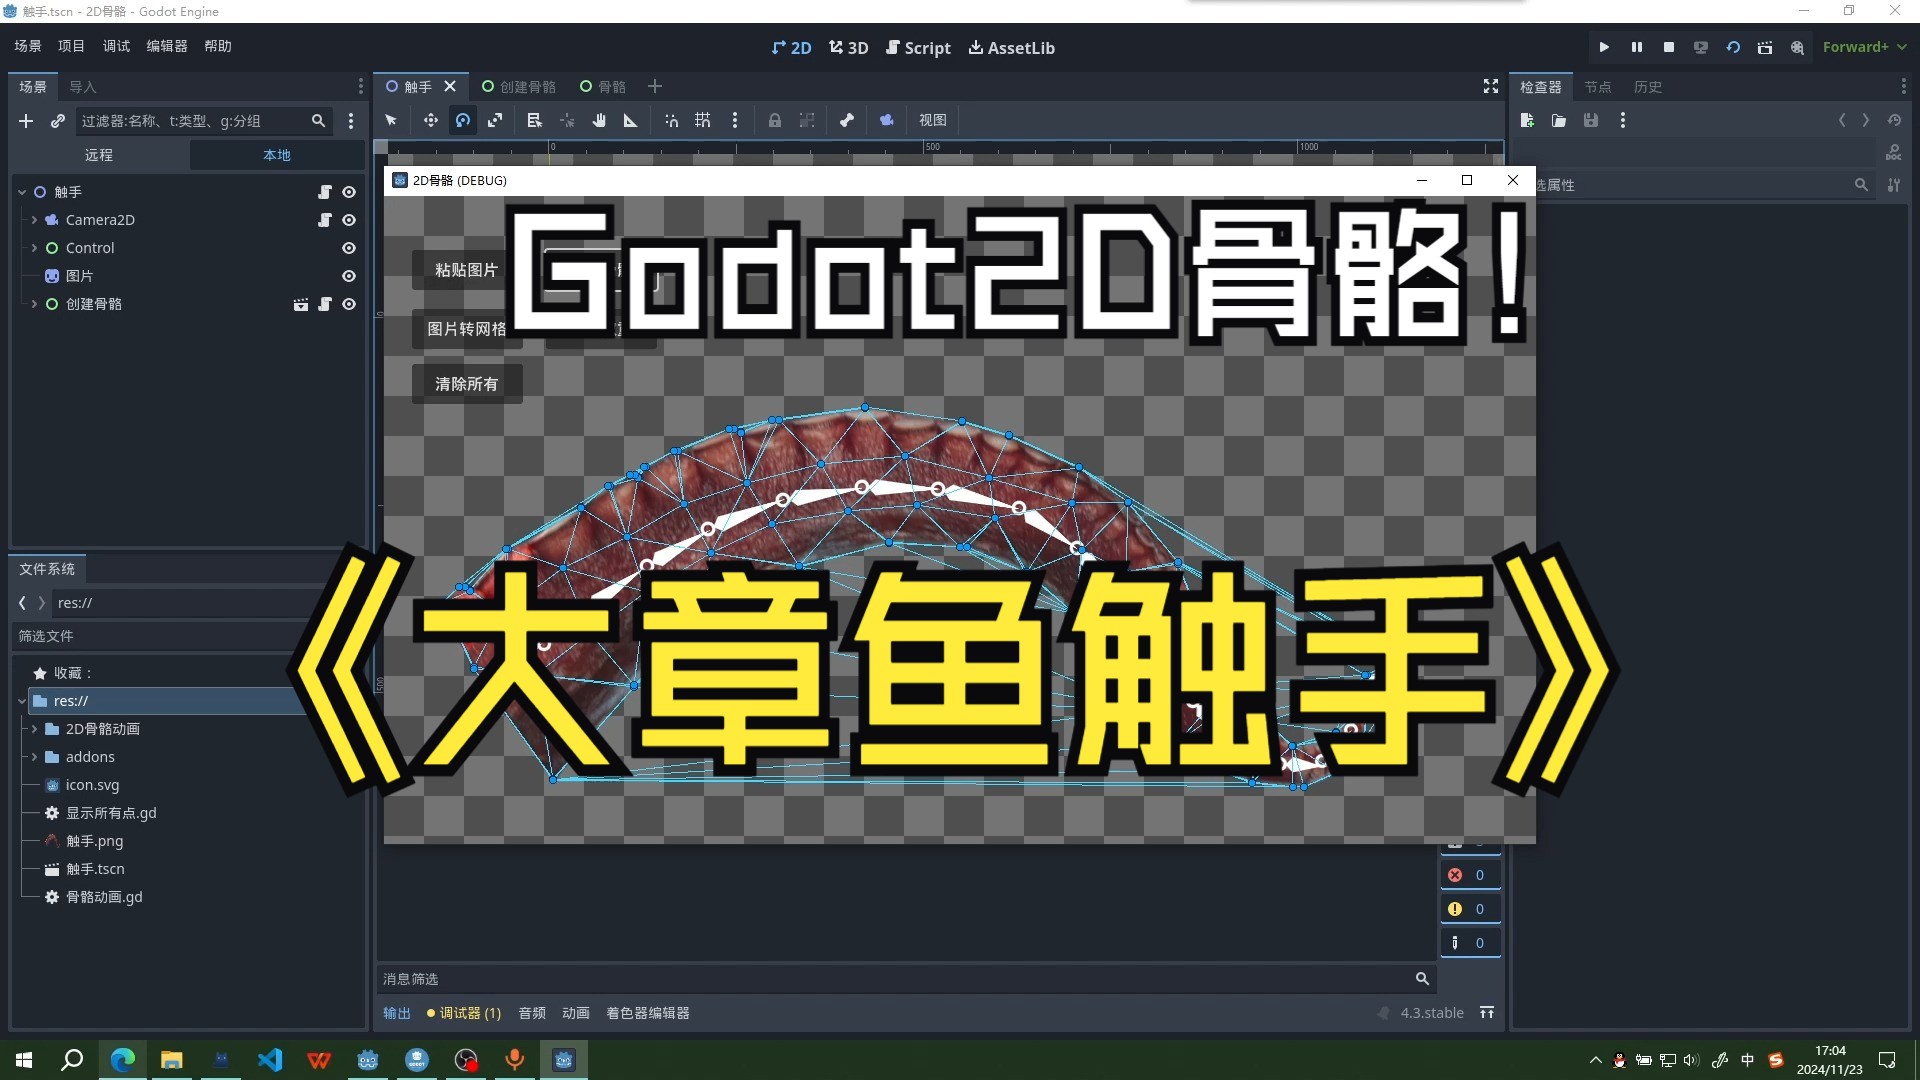Toggle grid snap in viewport toolbar
1920x1080 pixels.
(703, 120)
